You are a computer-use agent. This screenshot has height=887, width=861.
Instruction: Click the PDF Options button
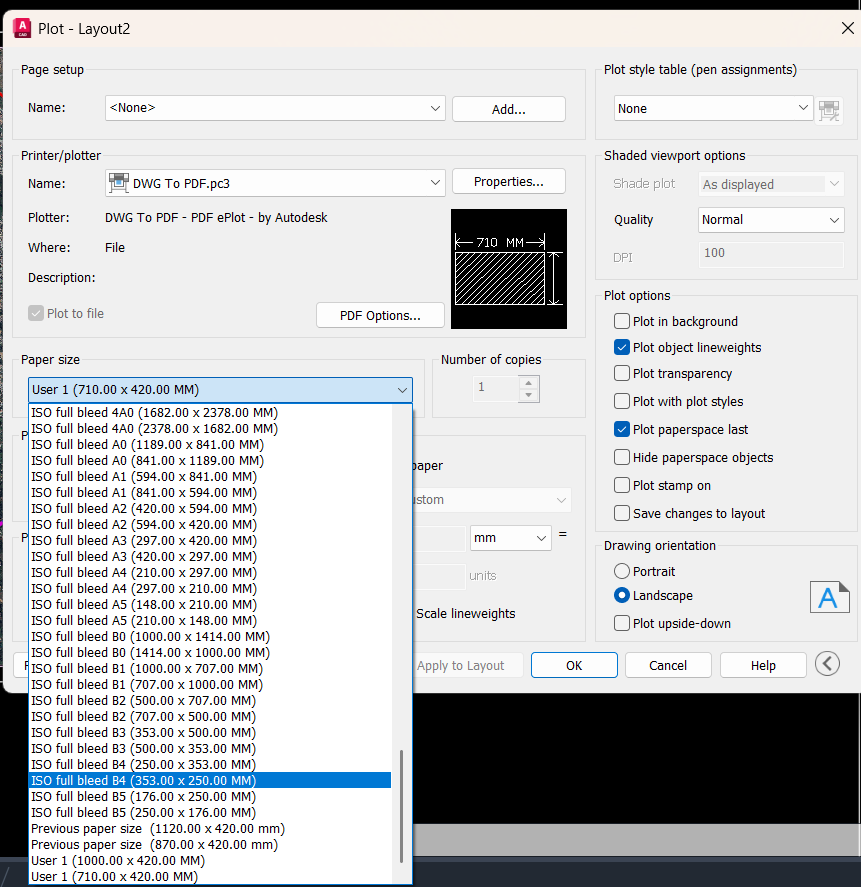[379, 315]
